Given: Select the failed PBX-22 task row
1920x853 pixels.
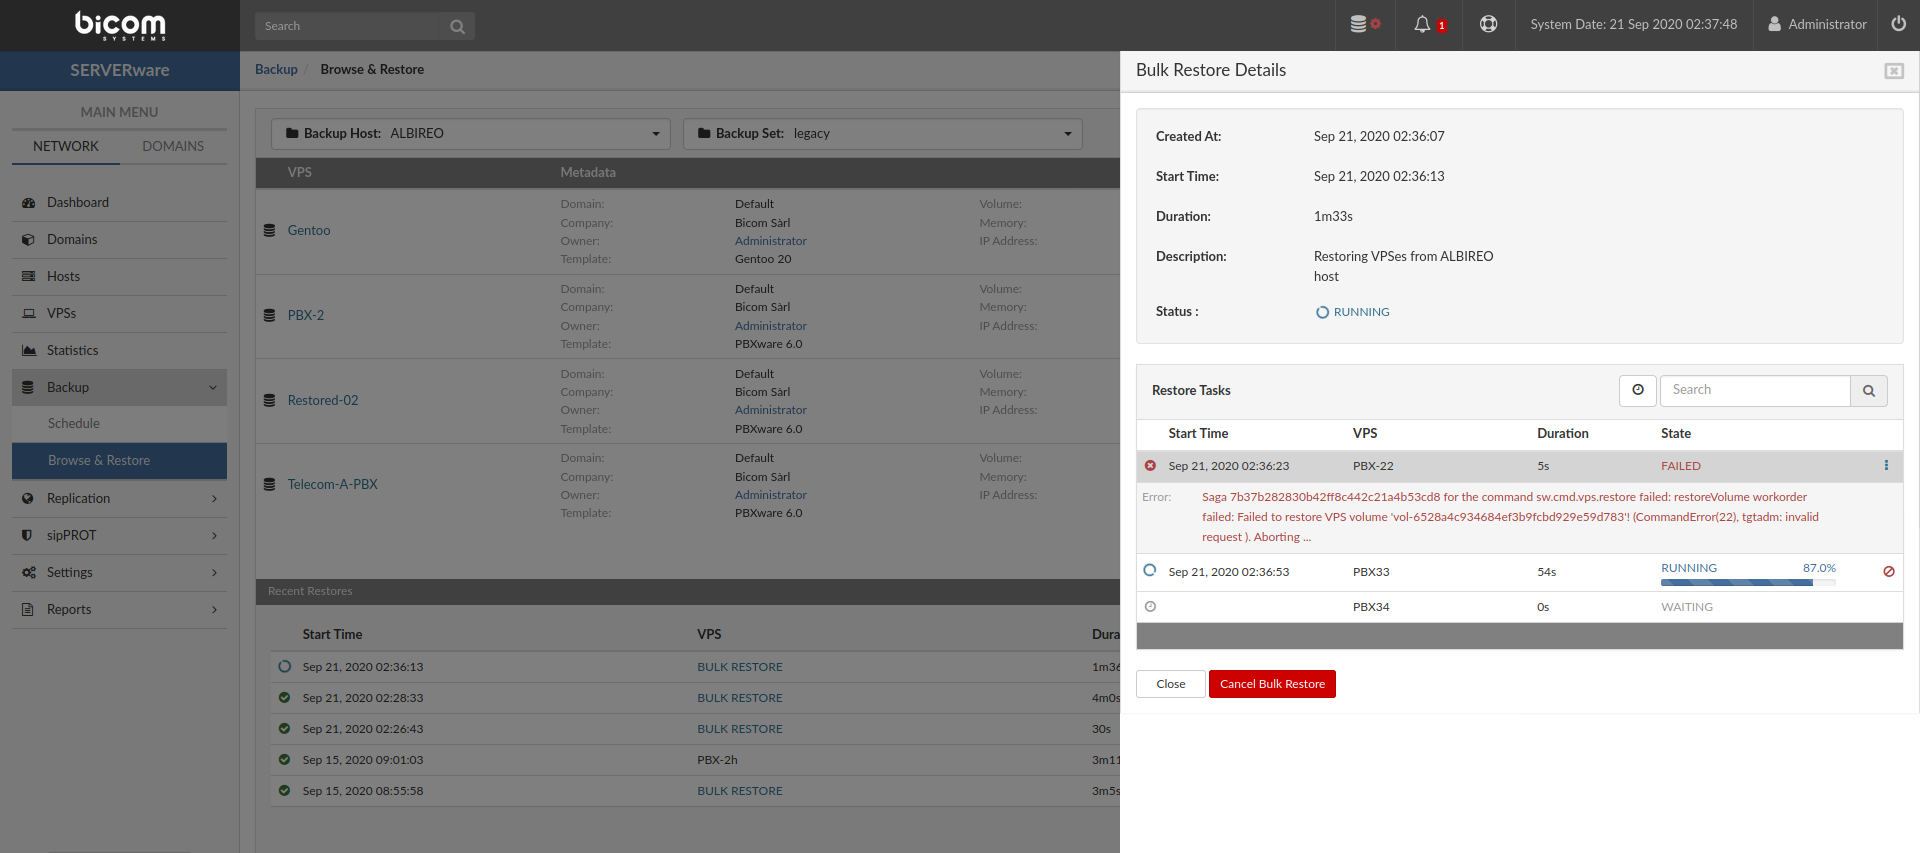Looking at the screenshot, I should pos(1520,466).
